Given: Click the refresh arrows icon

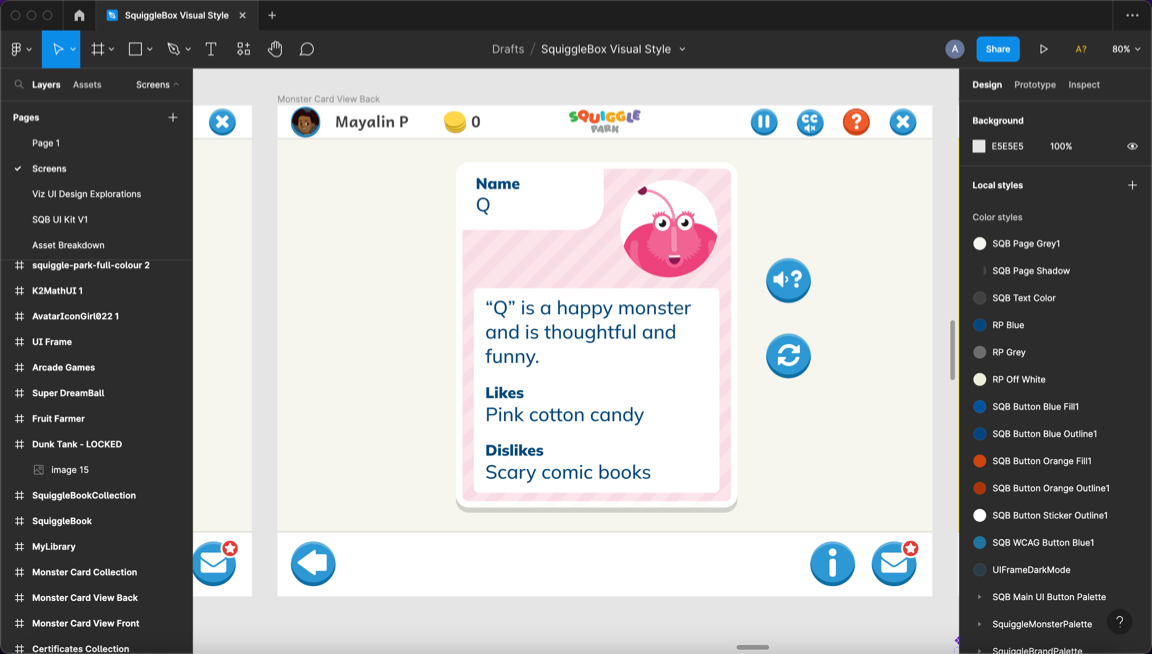Looking at the screenshot, I should (x=788, y=356).
